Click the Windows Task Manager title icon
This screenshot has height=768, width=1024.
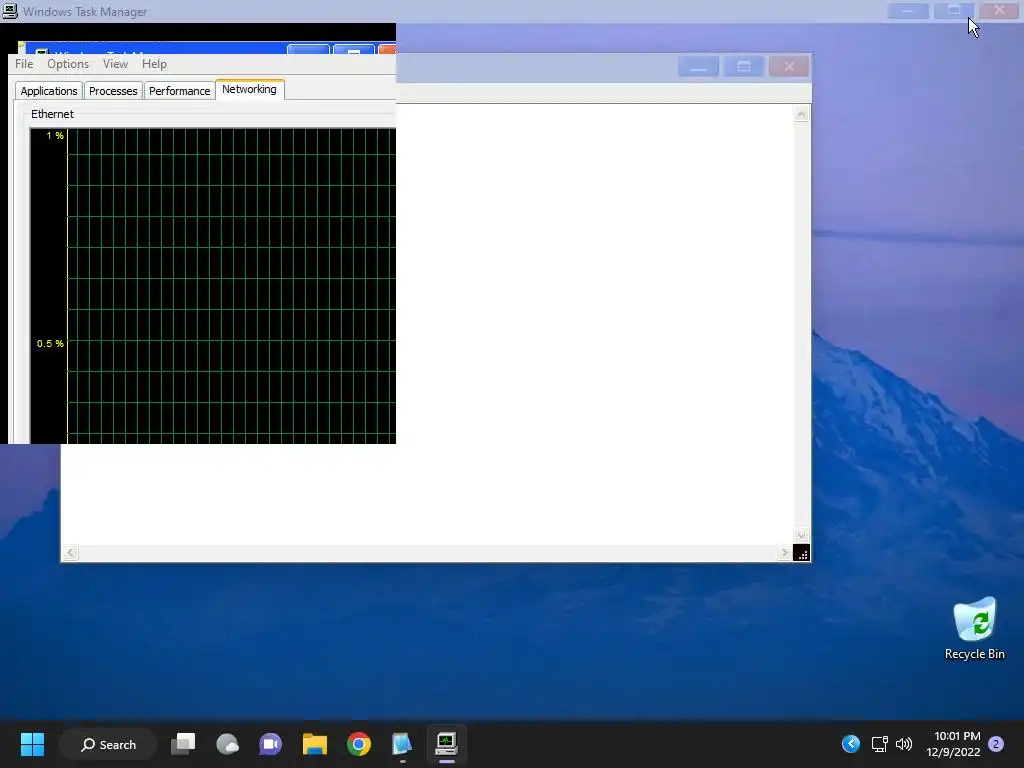click(10, 11)
